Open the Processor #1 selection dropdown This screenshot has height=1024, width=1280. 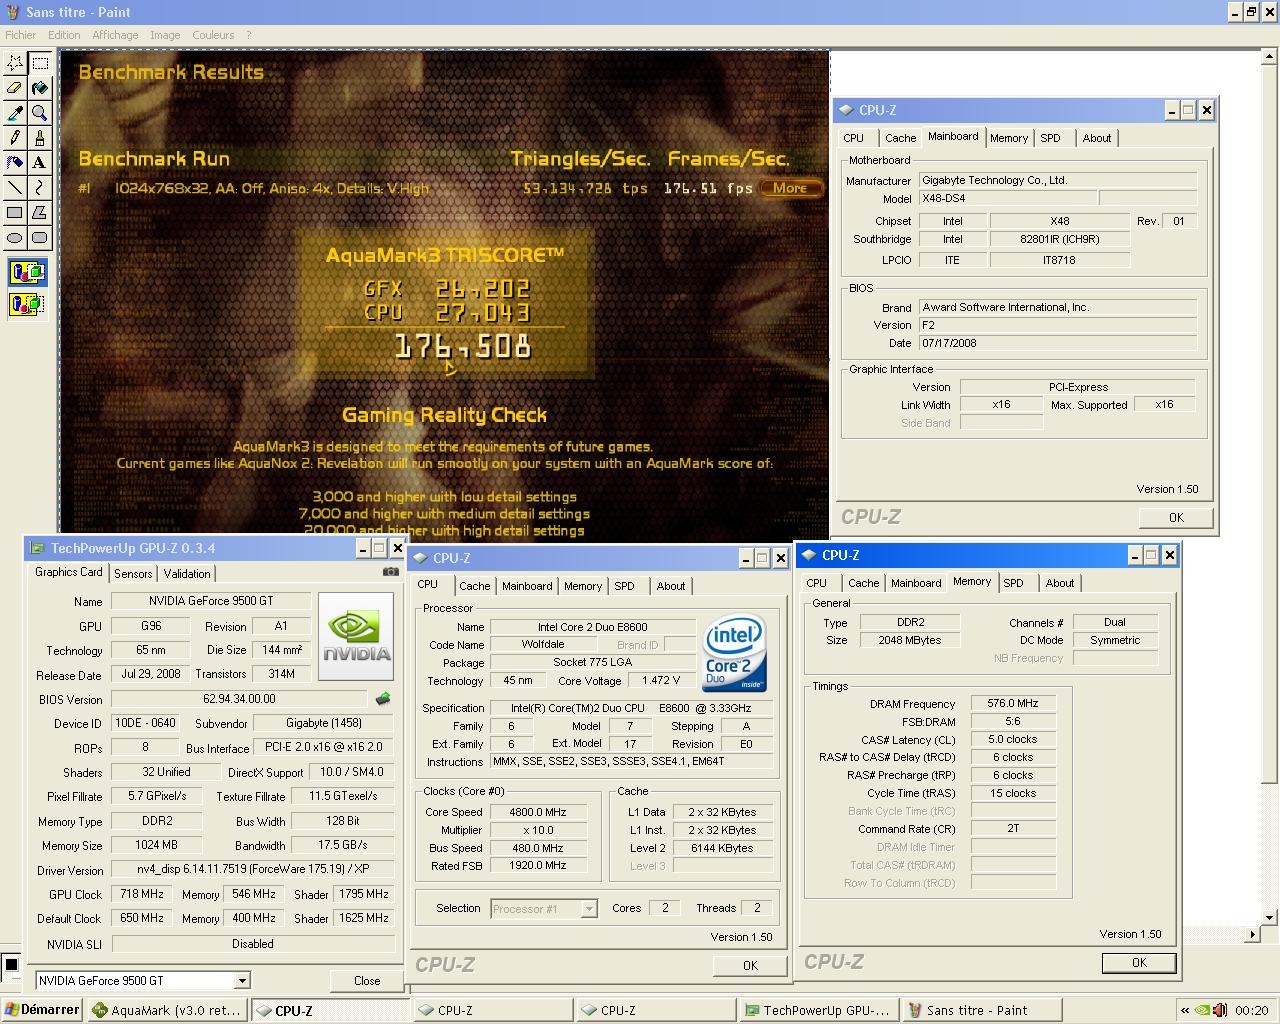point(589,909)
